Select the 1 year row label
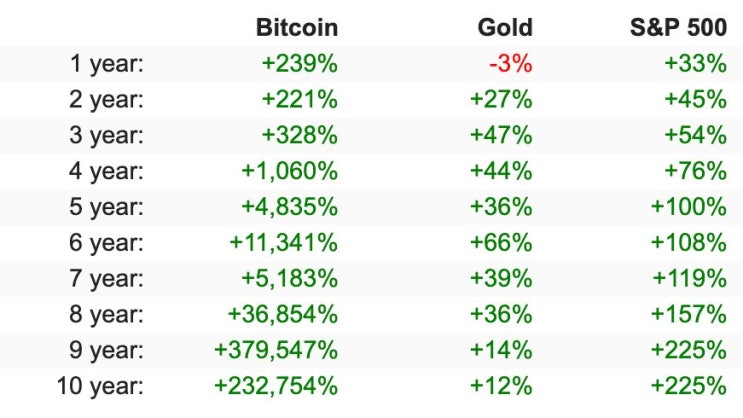743x418 pixels. point(106,64)
